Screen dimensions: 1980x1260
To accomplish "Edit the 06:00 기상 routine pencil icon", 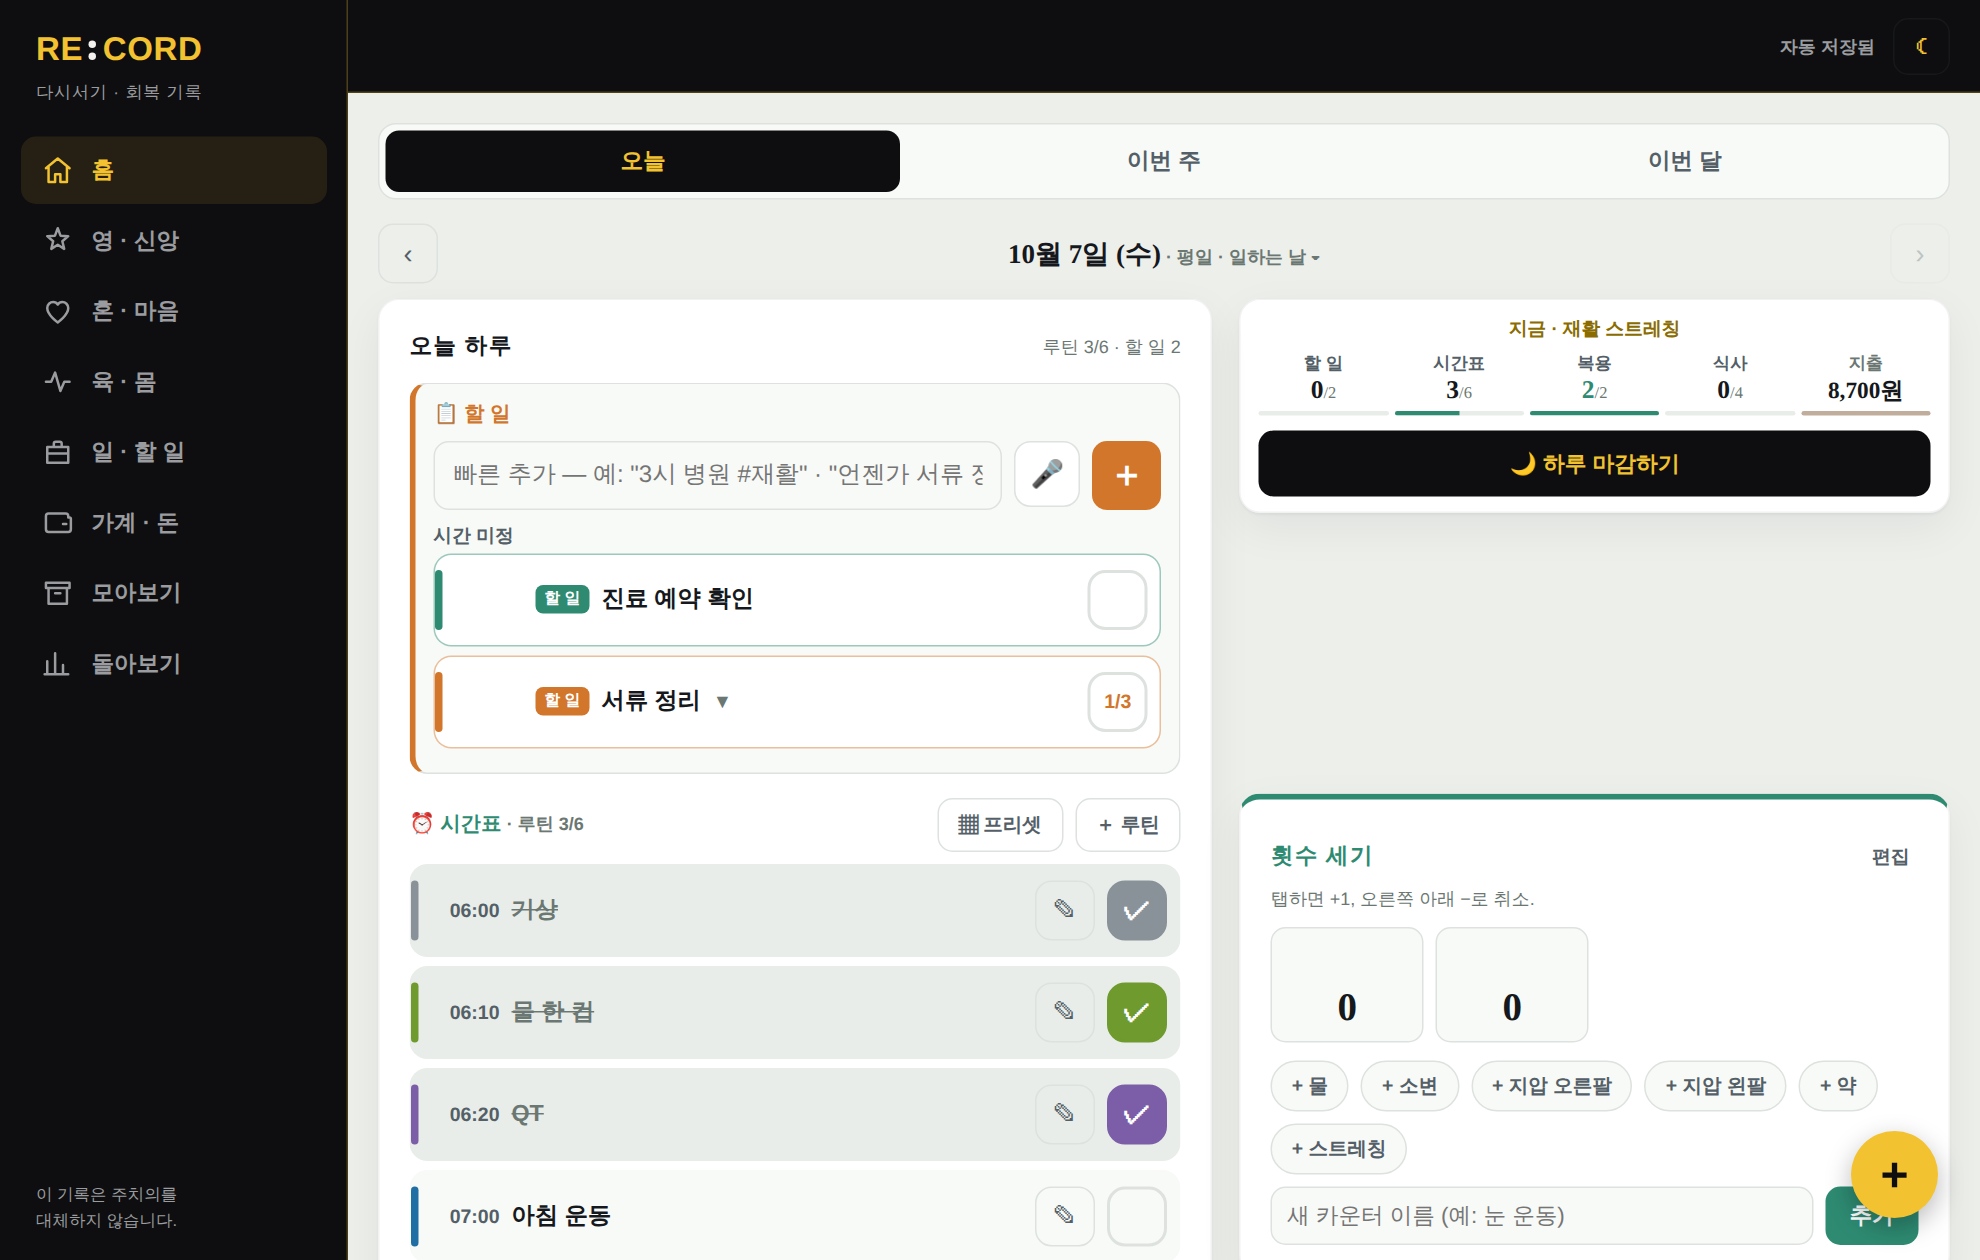I will pos(1064,910).
